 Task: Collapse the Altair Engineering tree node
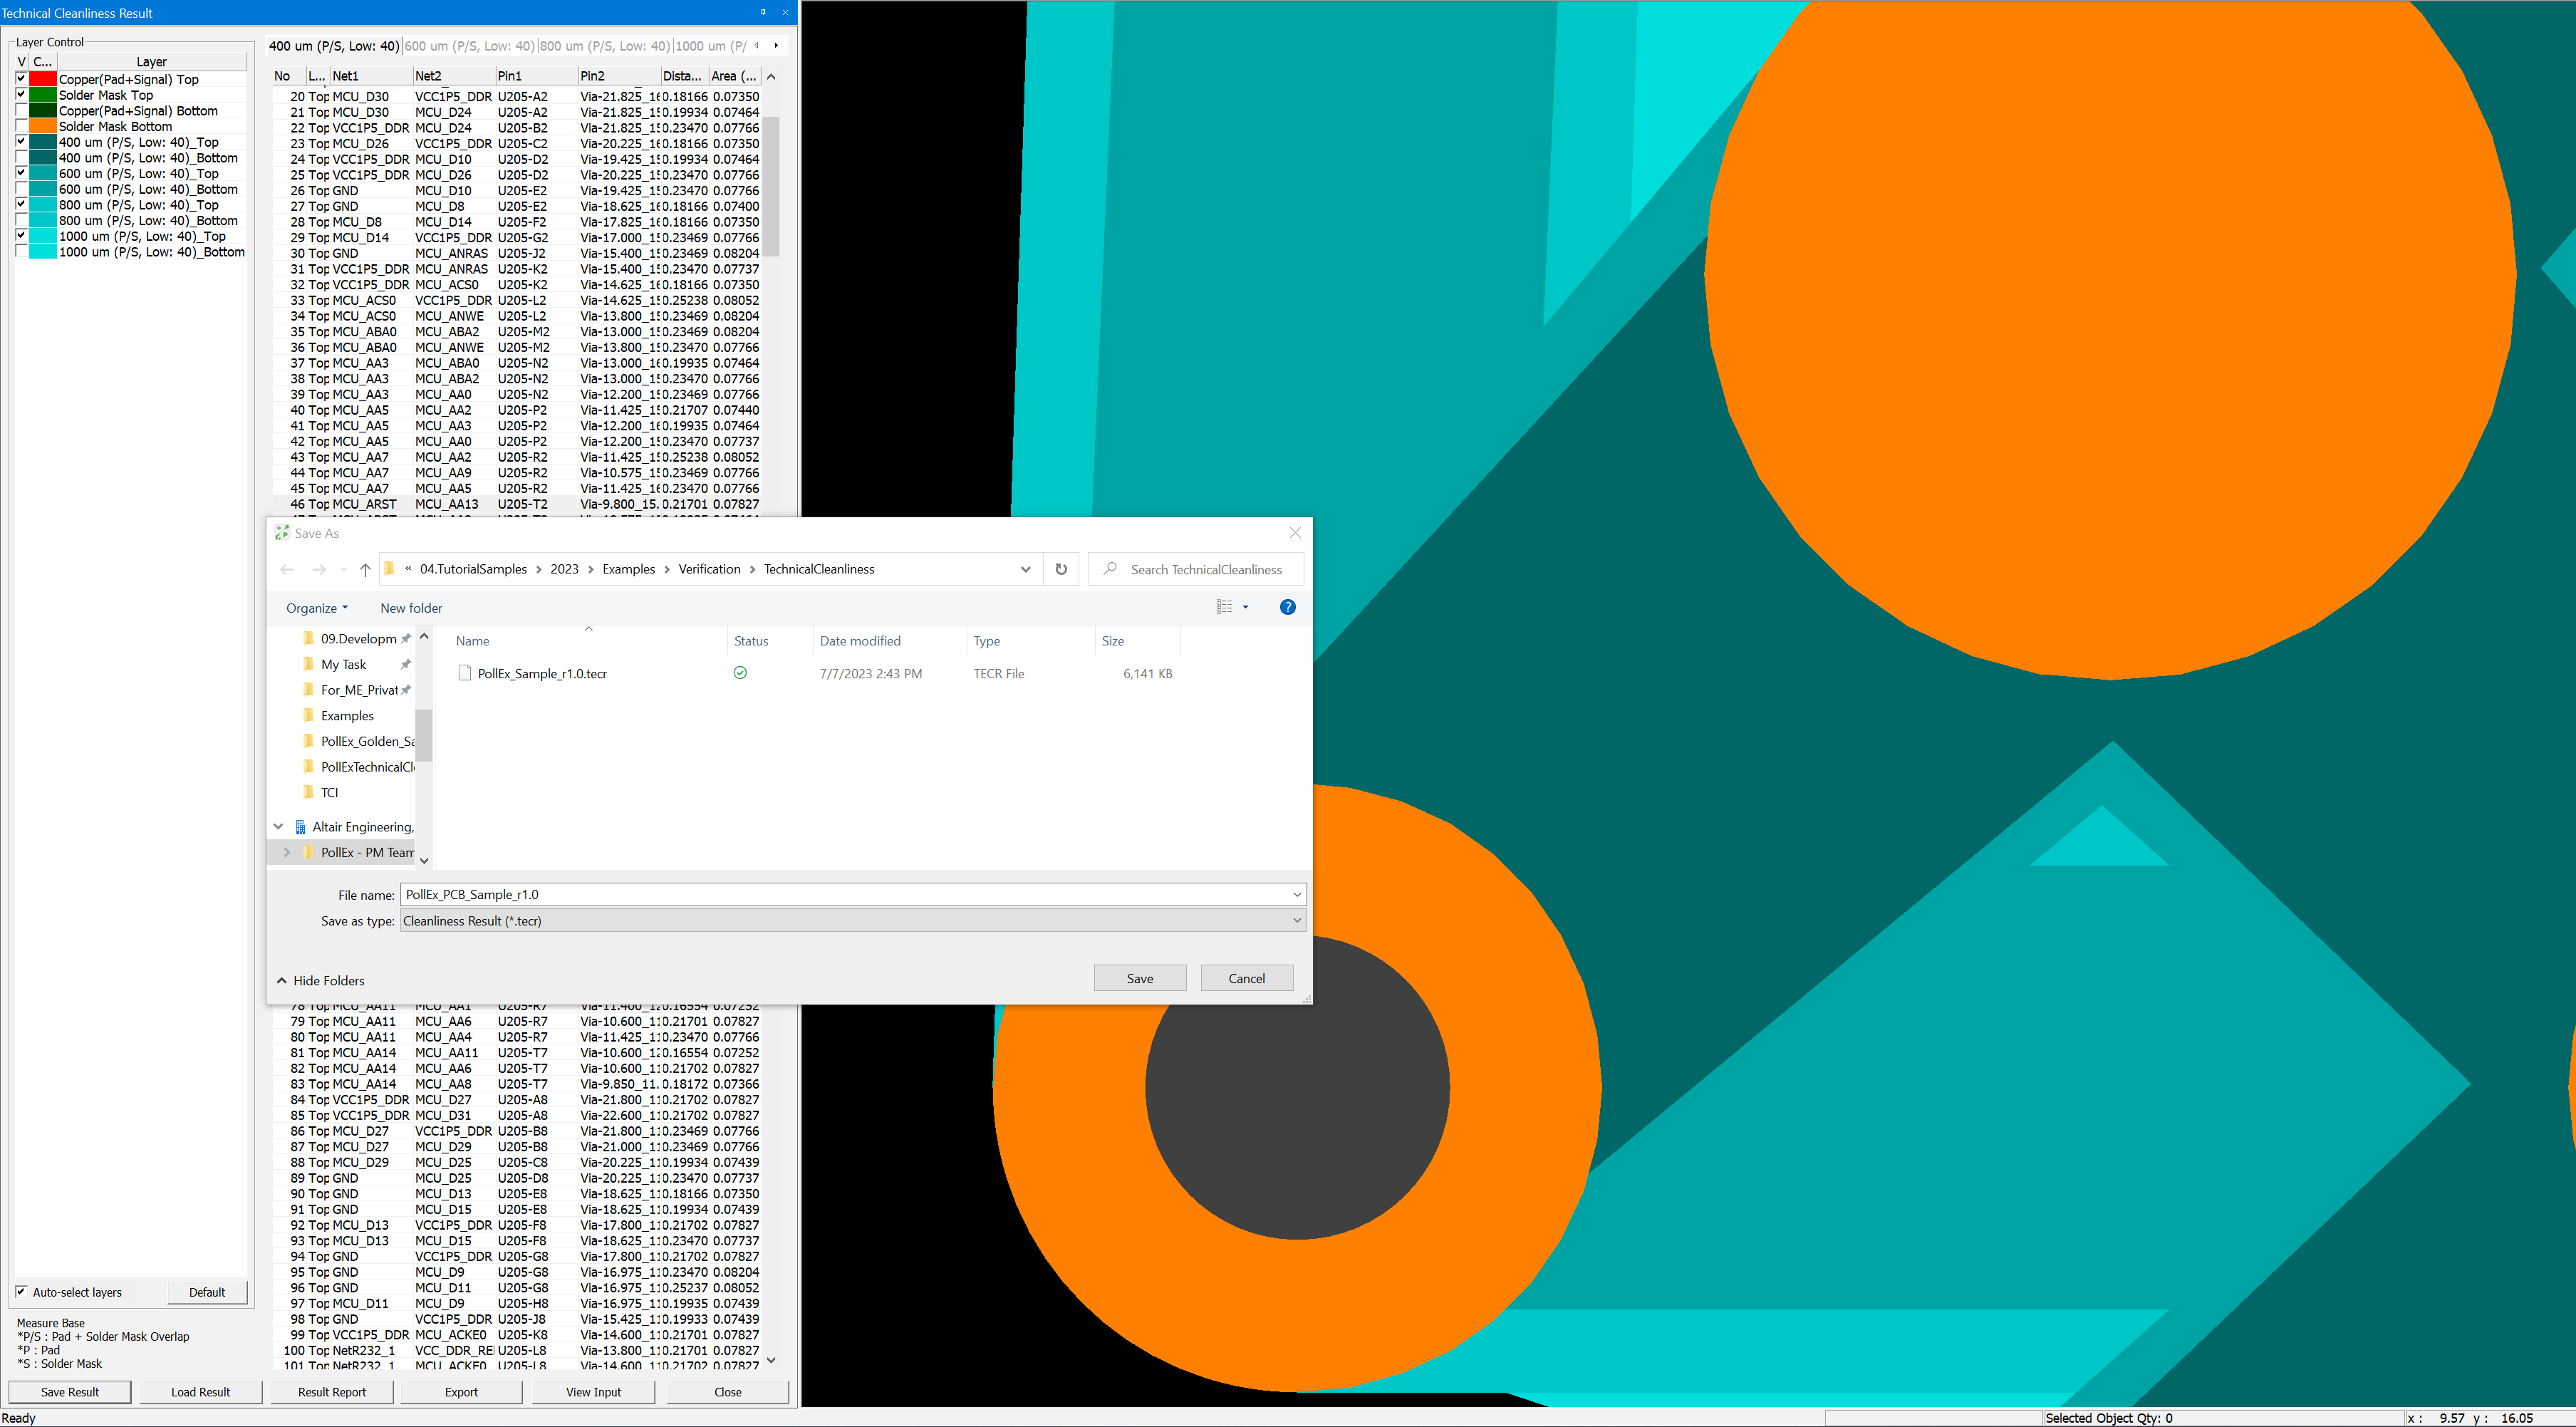[x=279, y=826]
